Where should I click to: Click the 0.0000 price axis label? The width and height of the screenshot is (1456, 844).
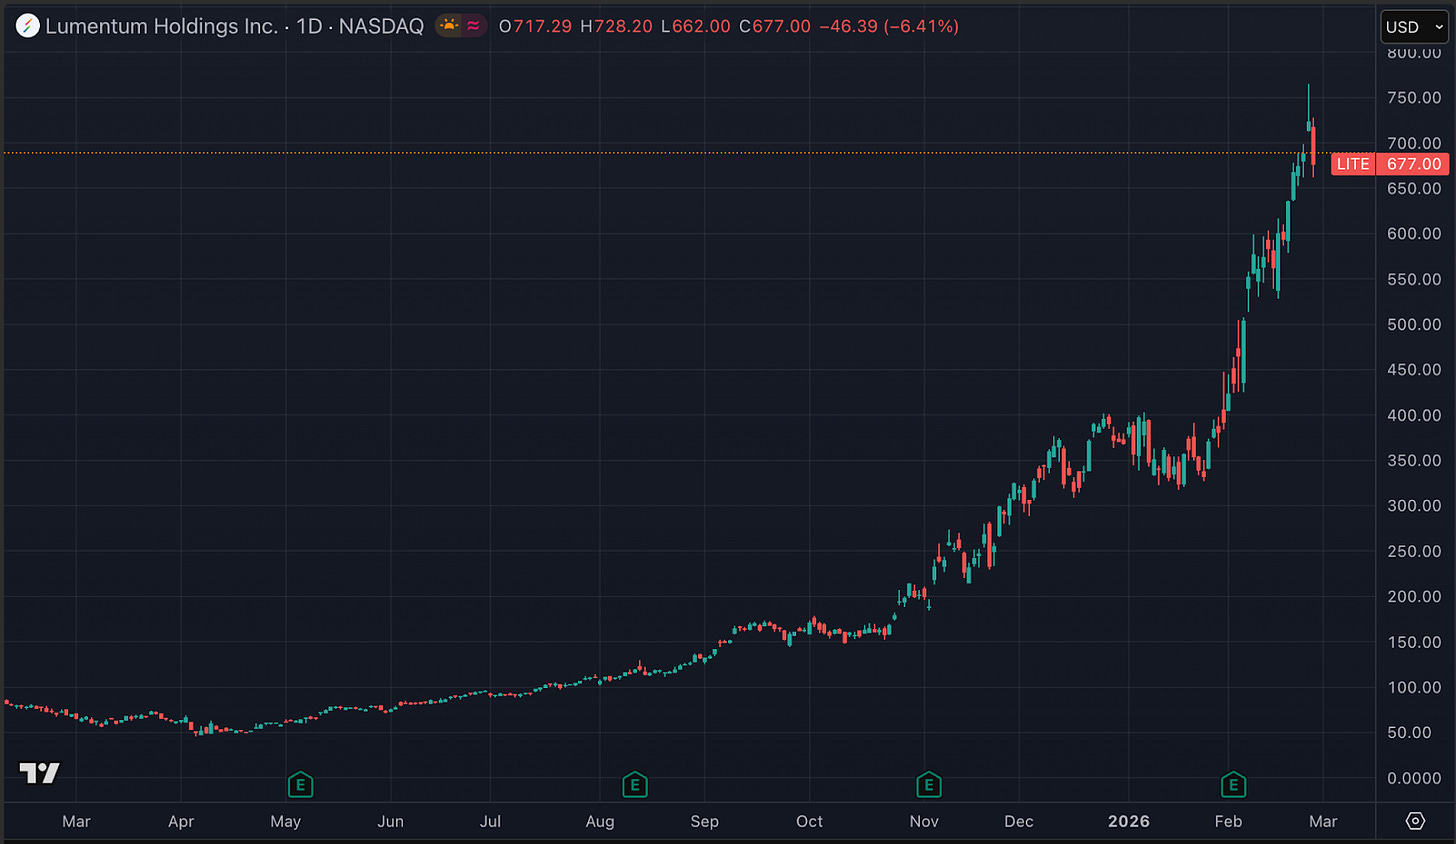(1414, 778)
